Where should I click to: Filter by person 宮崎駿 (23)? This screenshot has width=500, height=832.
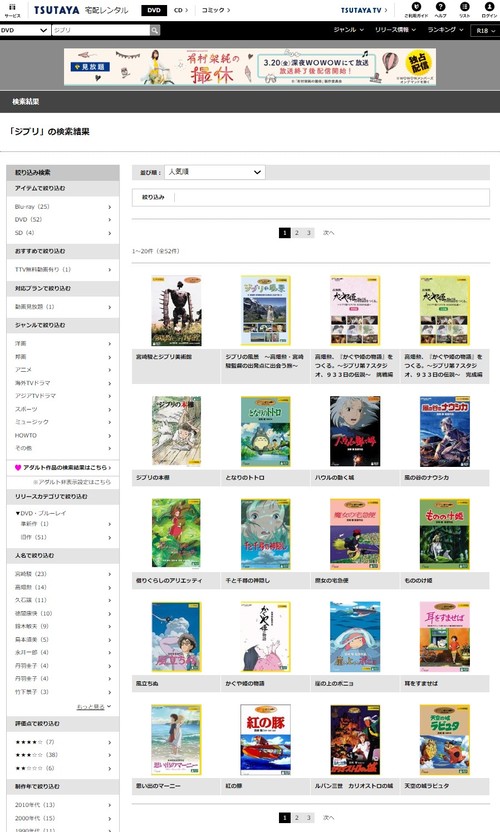click(x=63, y=574)
